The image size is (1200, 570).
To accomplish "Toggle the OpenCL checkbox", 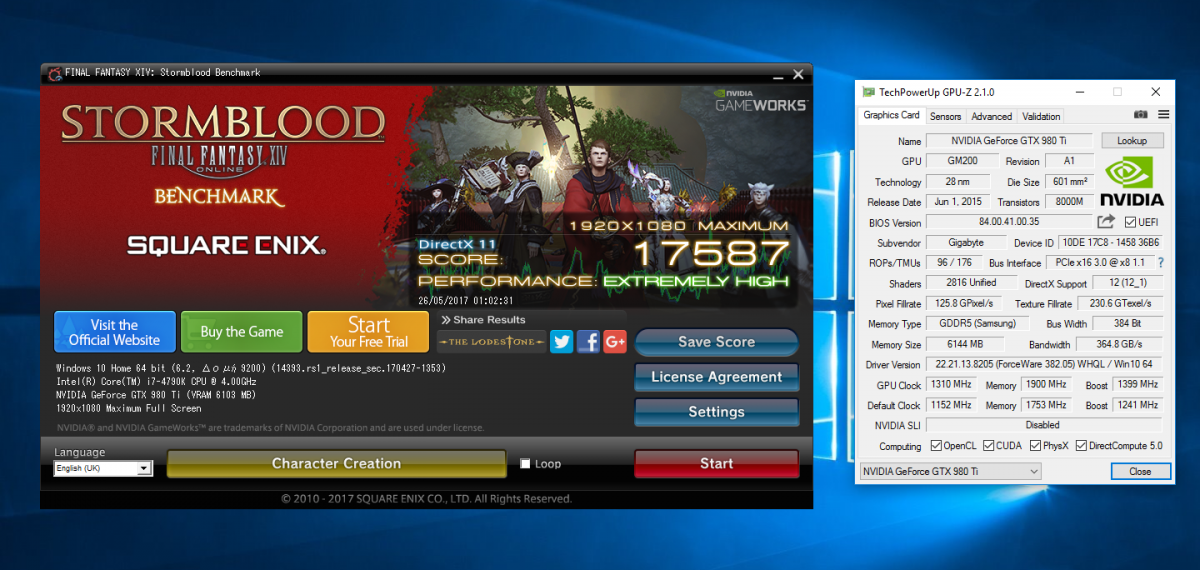I will coord(936,446).
